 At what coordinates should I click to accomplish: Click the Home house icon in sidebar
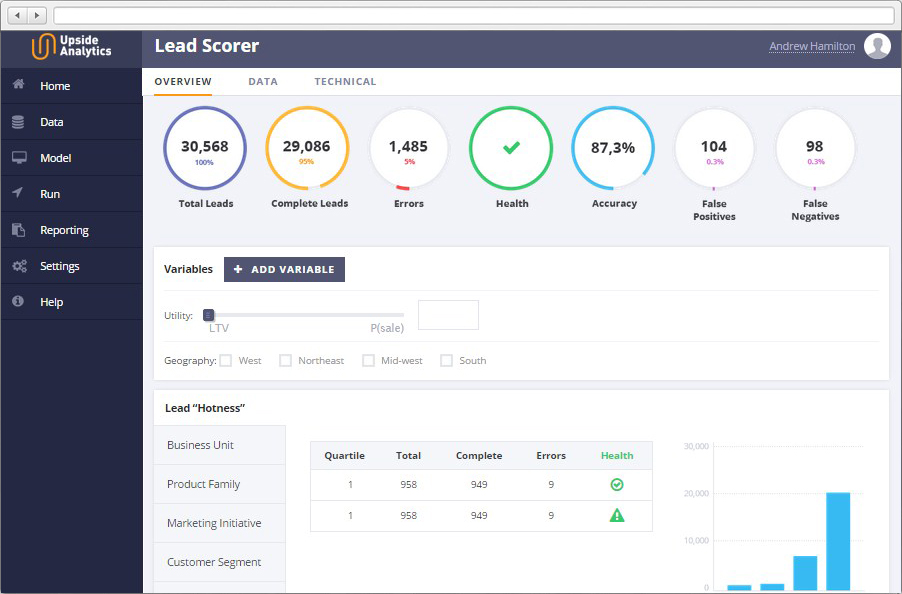[x=18, y=85]
